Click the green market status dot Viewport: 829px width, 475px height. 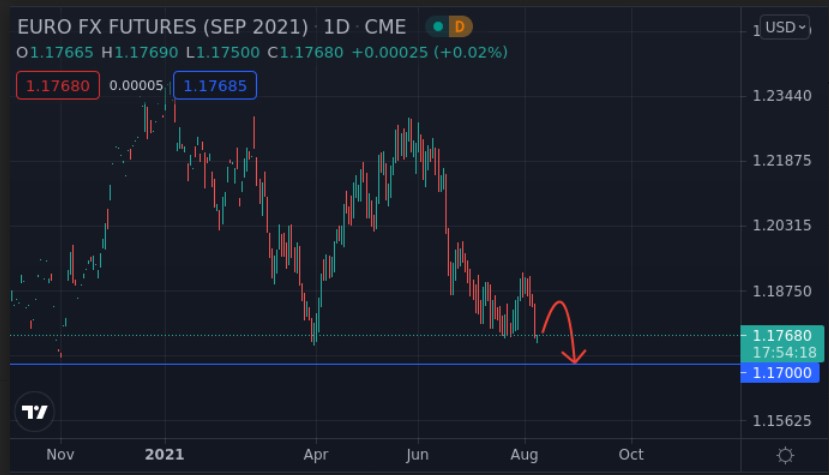coord(437,25)
